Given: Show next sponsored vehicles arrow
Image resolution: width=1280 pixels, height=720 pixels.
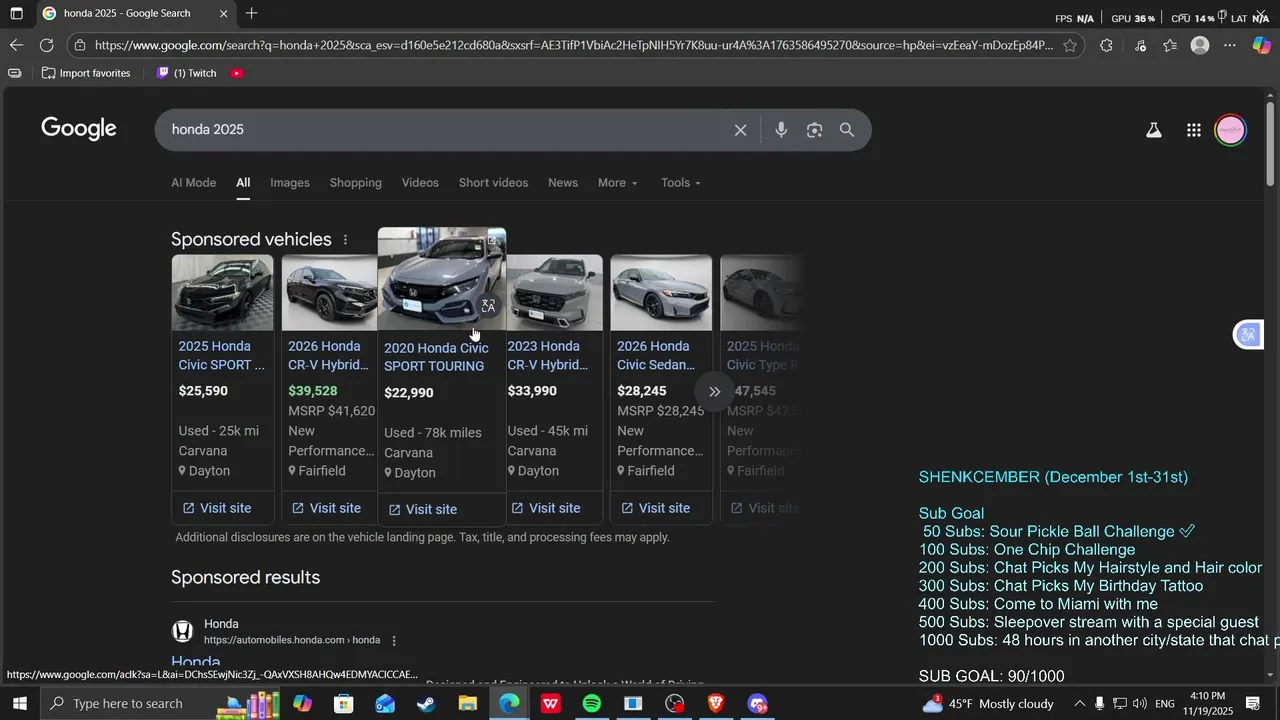Looking at the screenshot, I should click(x=714, y=392).
